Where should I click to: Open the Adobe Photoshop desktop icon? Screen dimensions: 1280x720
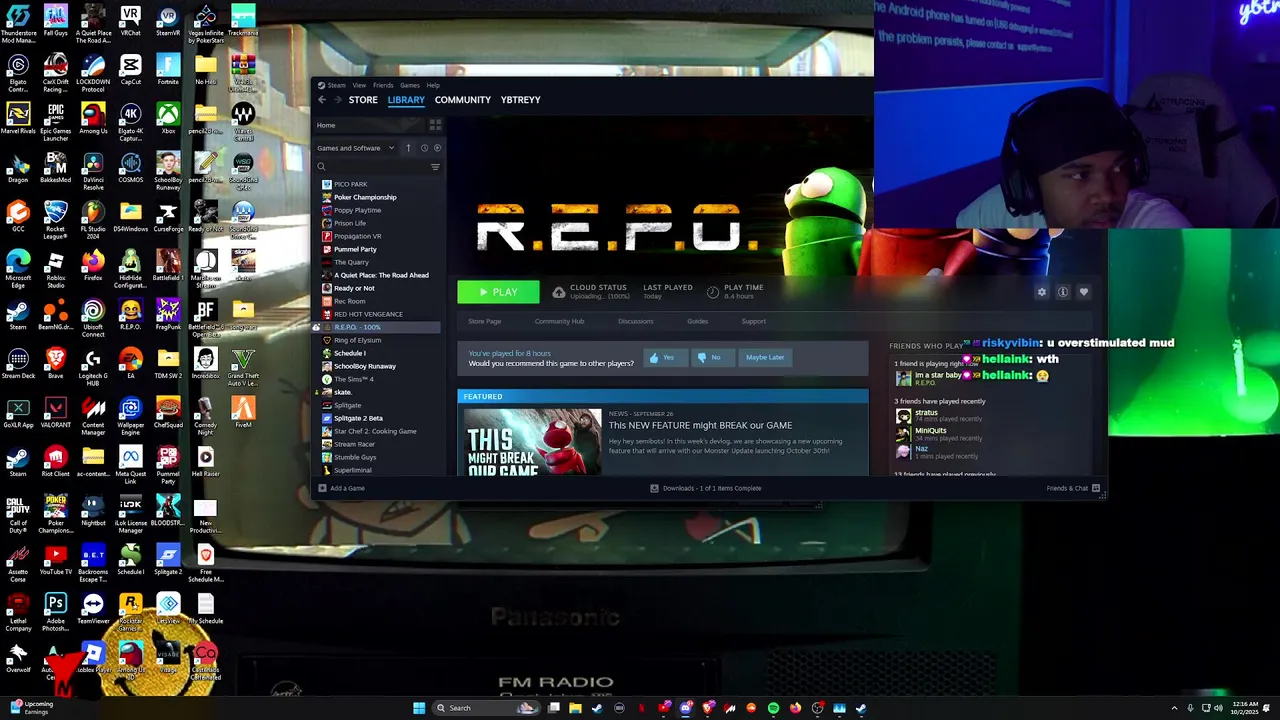pyautogui.click(x=55, y=612)
